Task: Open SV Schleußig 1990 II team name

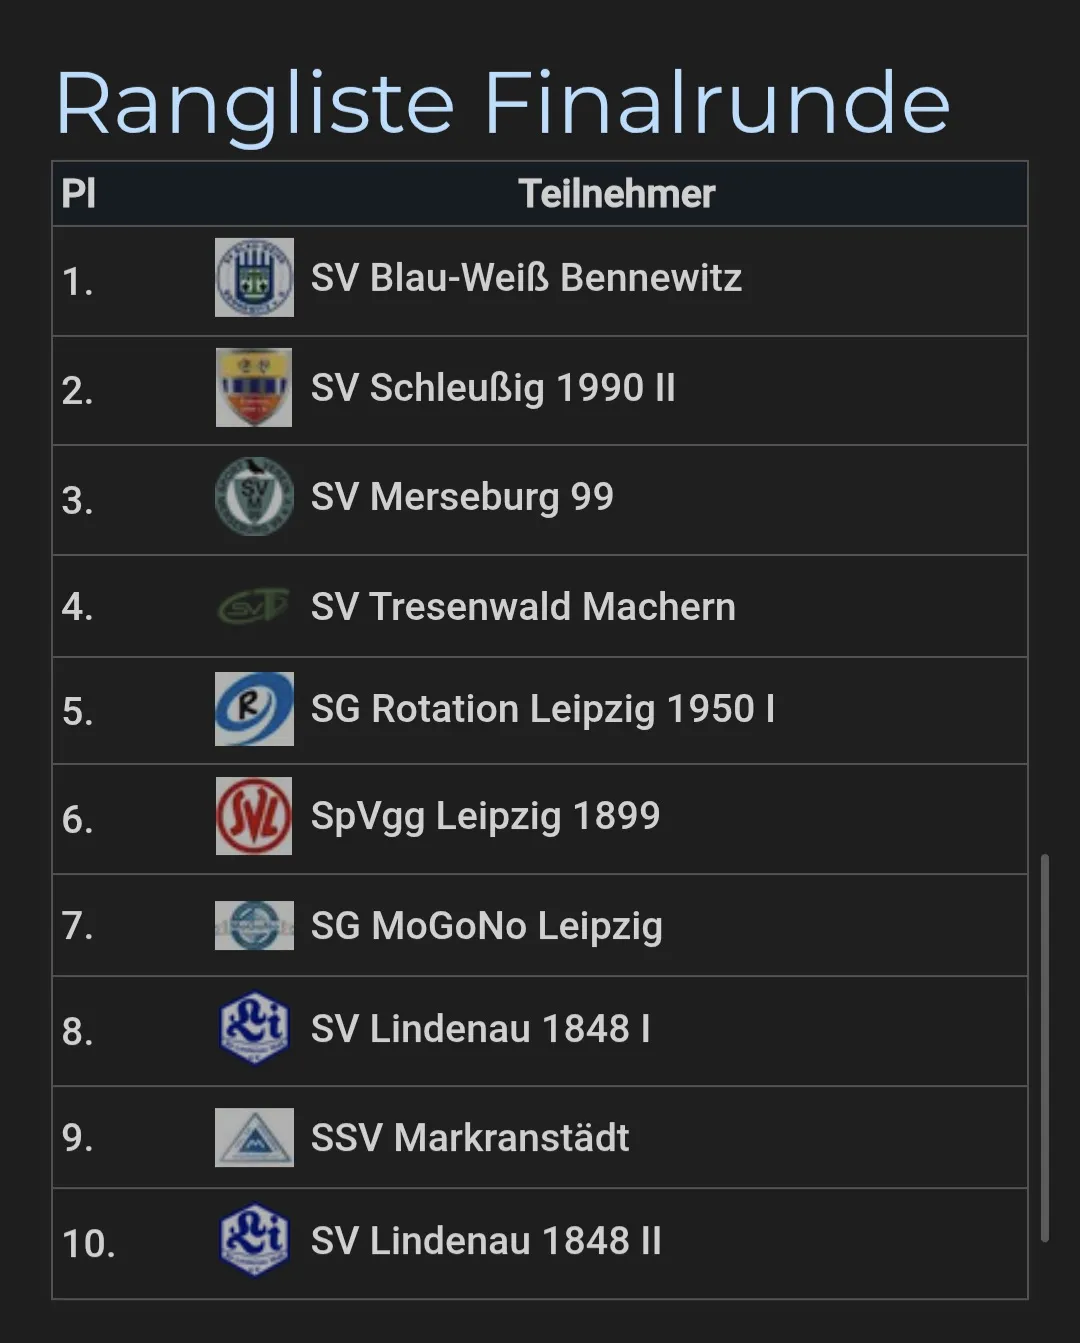Action: (493, 388)
